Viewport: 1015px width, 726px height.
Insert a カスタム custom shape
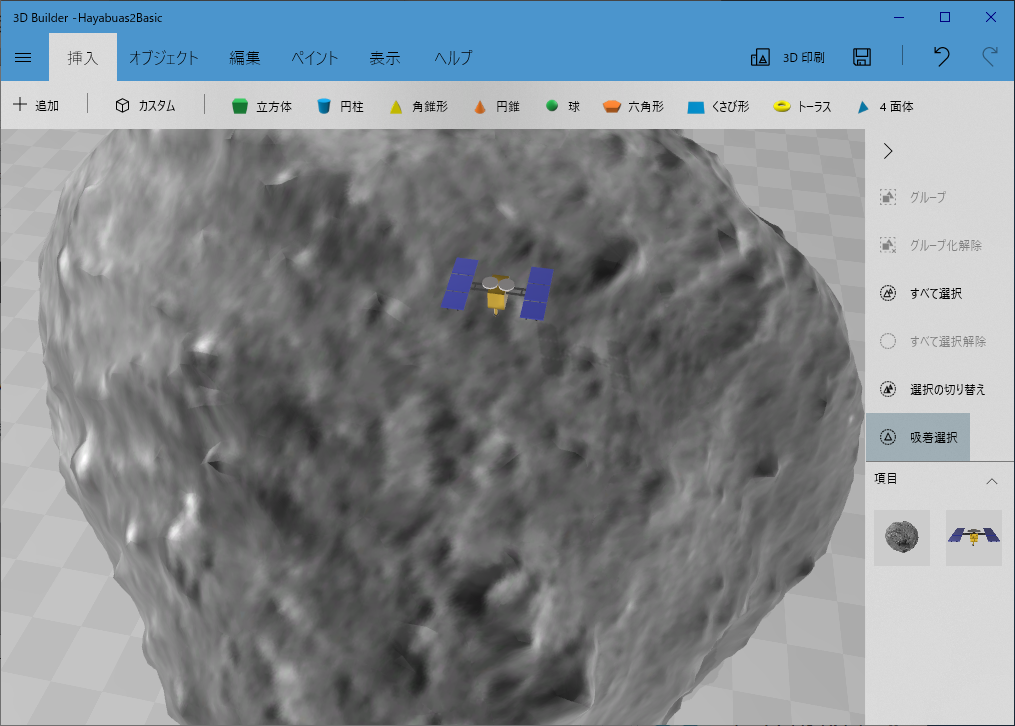pyautogui.click(x=146, y=105)
